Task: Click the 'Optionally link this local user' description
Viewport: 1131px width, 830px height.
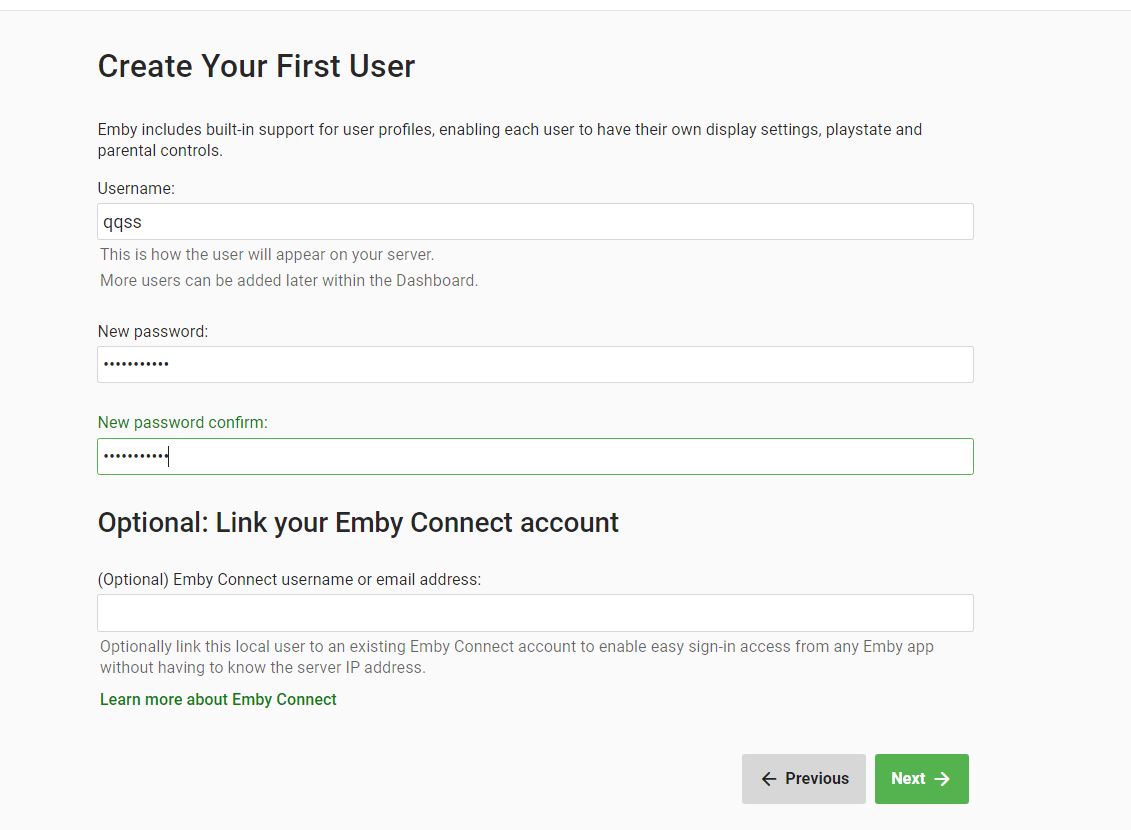Action: pos(516,647)
